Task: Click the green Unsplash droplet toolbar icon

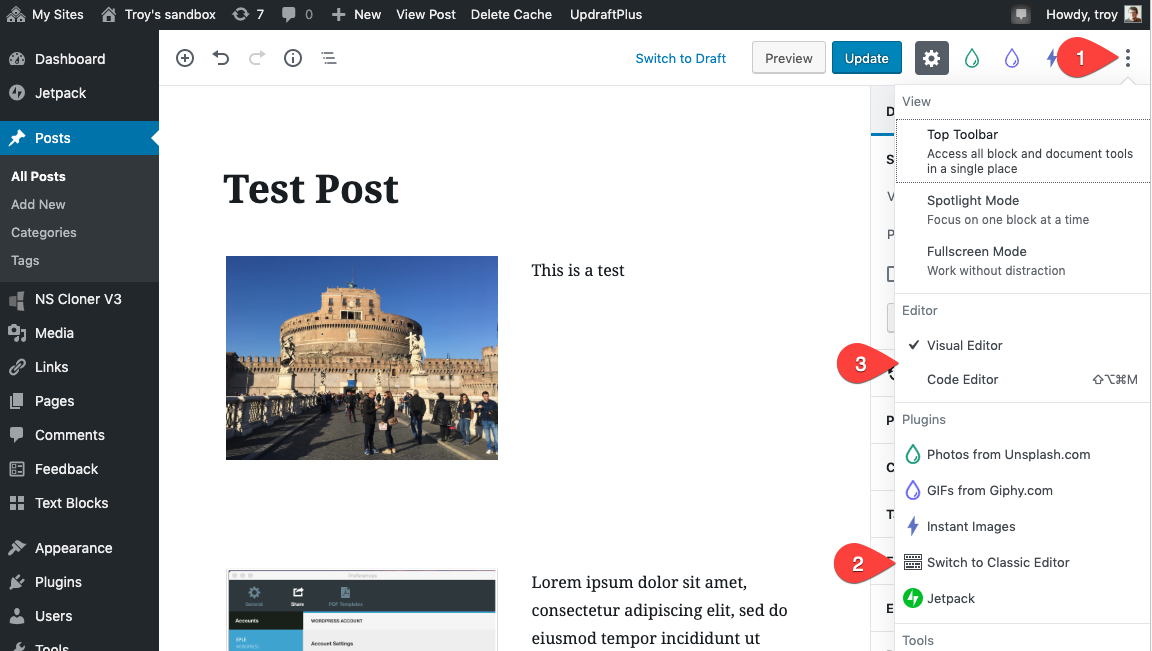Action: [971, 58]
